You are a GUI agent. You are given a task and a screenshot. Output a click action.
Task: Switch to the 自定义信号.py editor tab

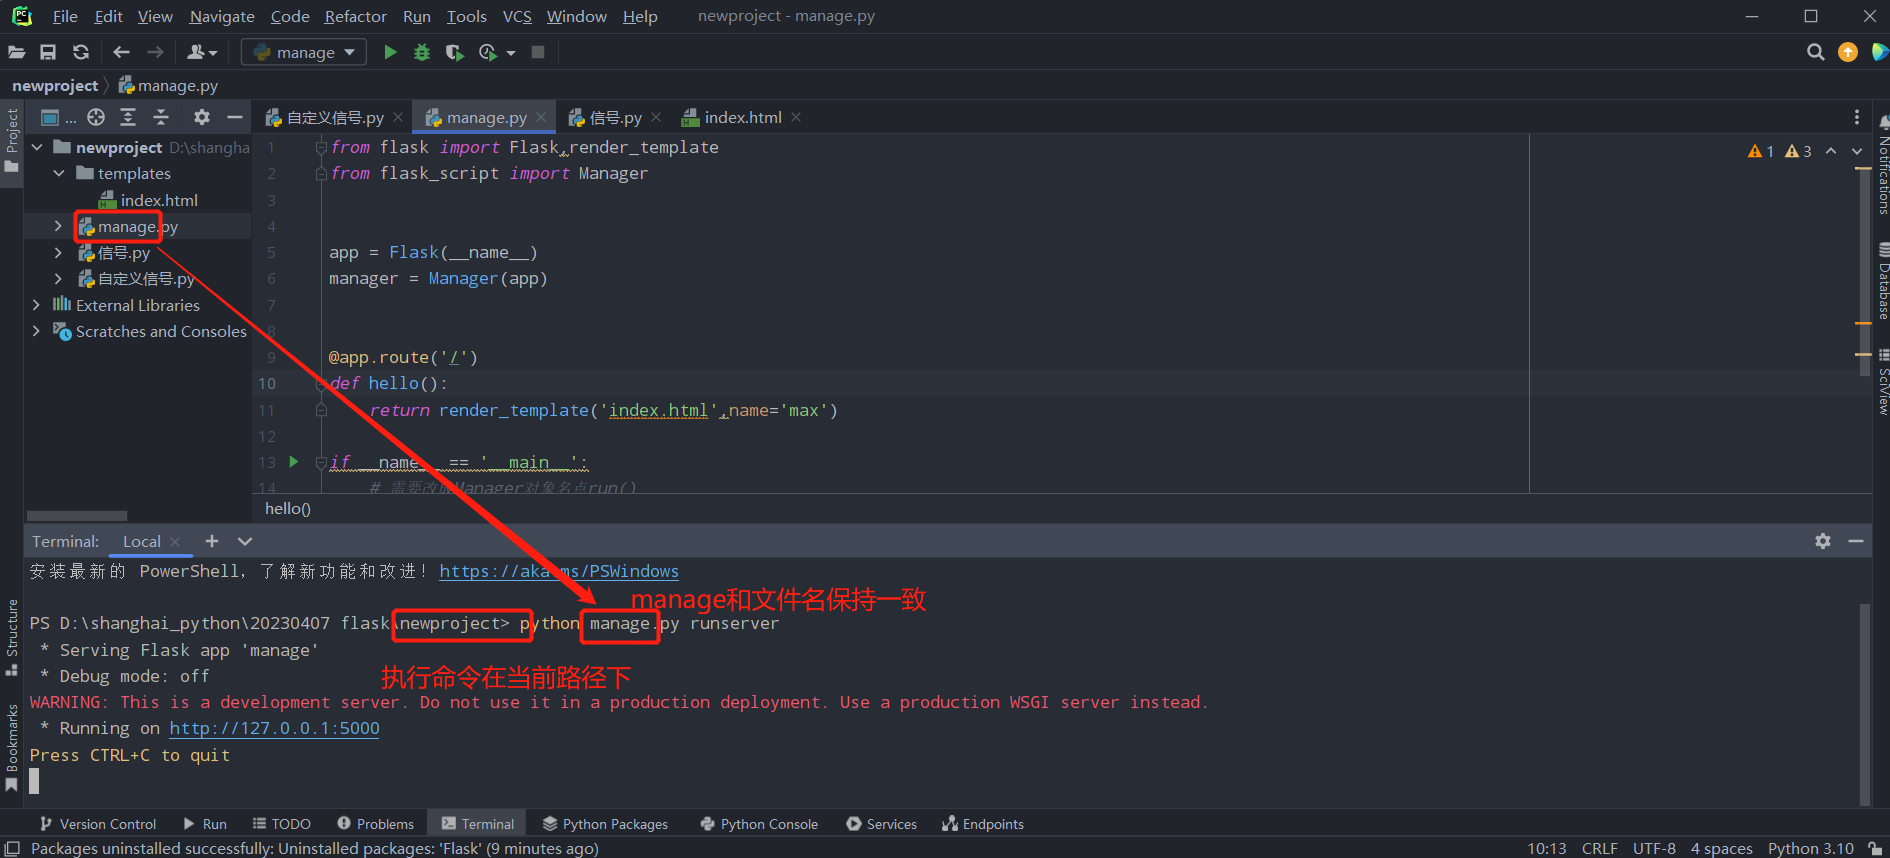pyautogui.click(x=325, y=118)
